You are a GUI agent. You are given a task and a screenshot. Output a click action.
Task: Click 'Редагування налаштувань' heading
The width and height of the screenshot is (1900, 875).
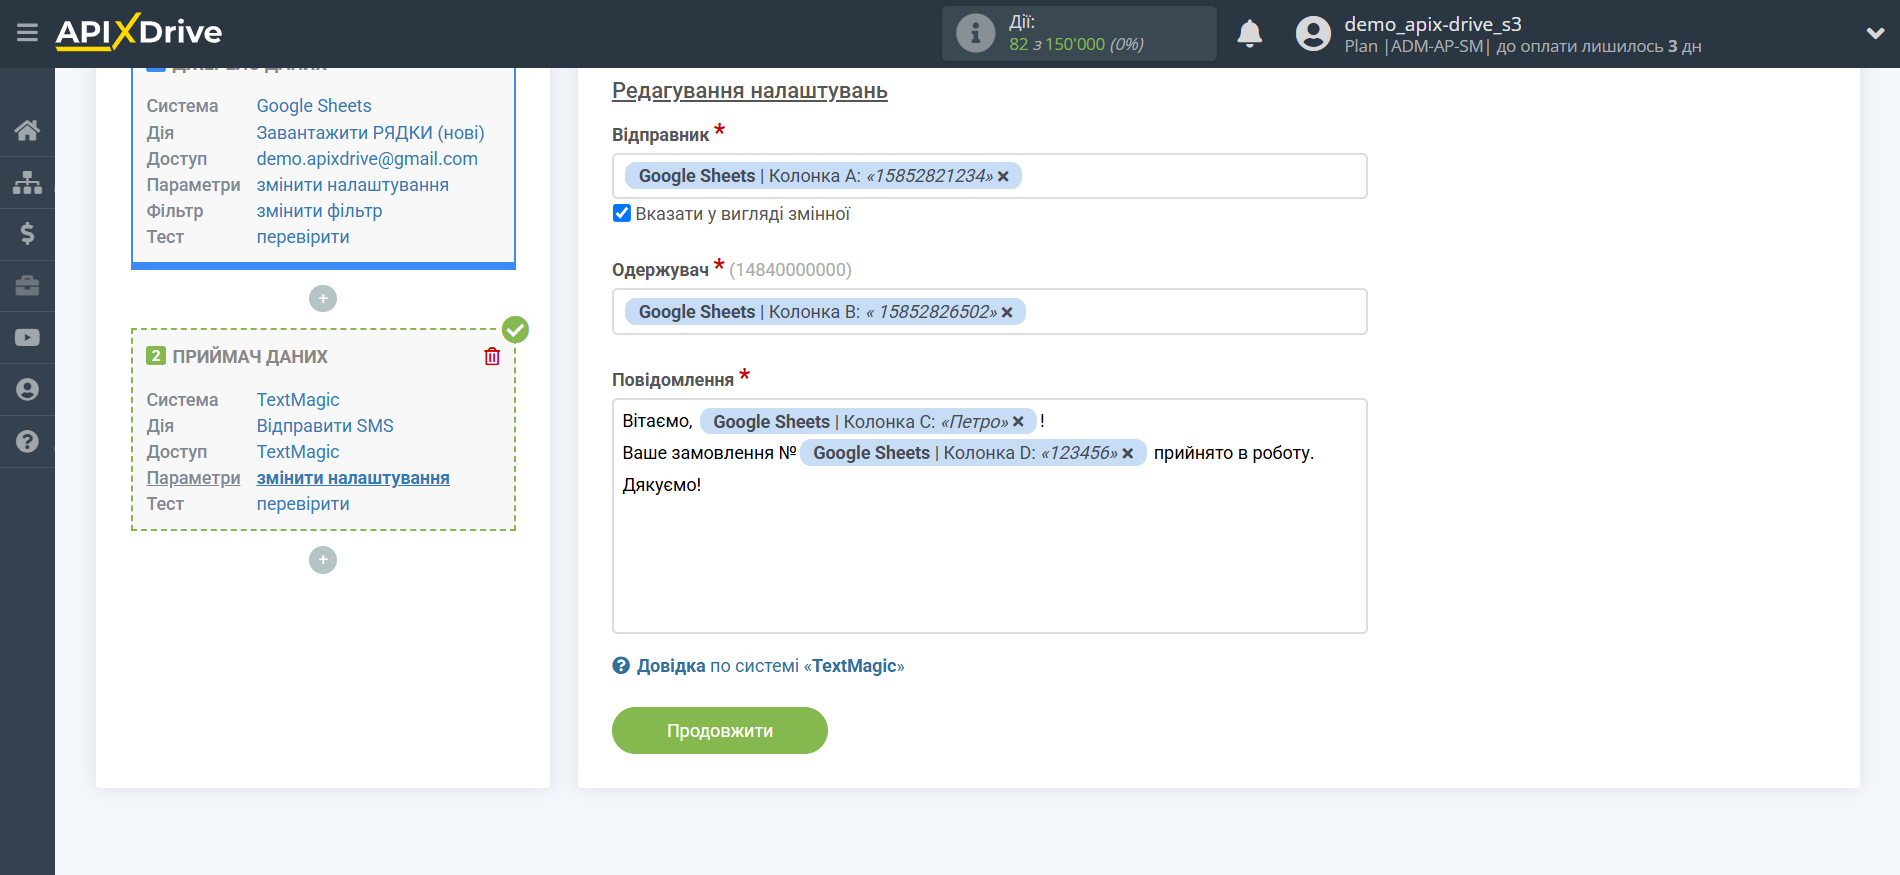(x=750, y=91)
